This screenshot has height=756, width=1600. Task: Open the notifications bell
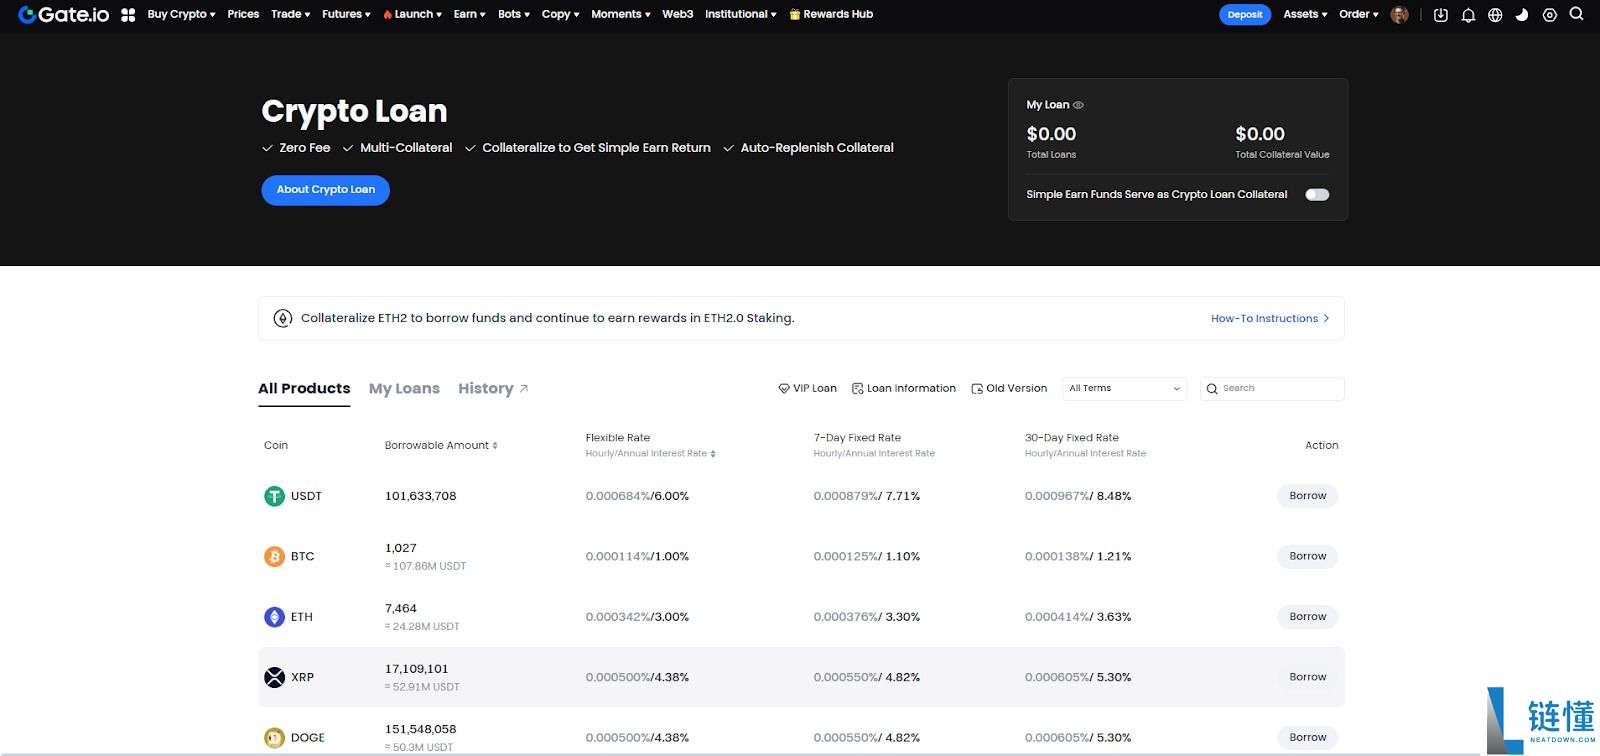(1468, 15)
